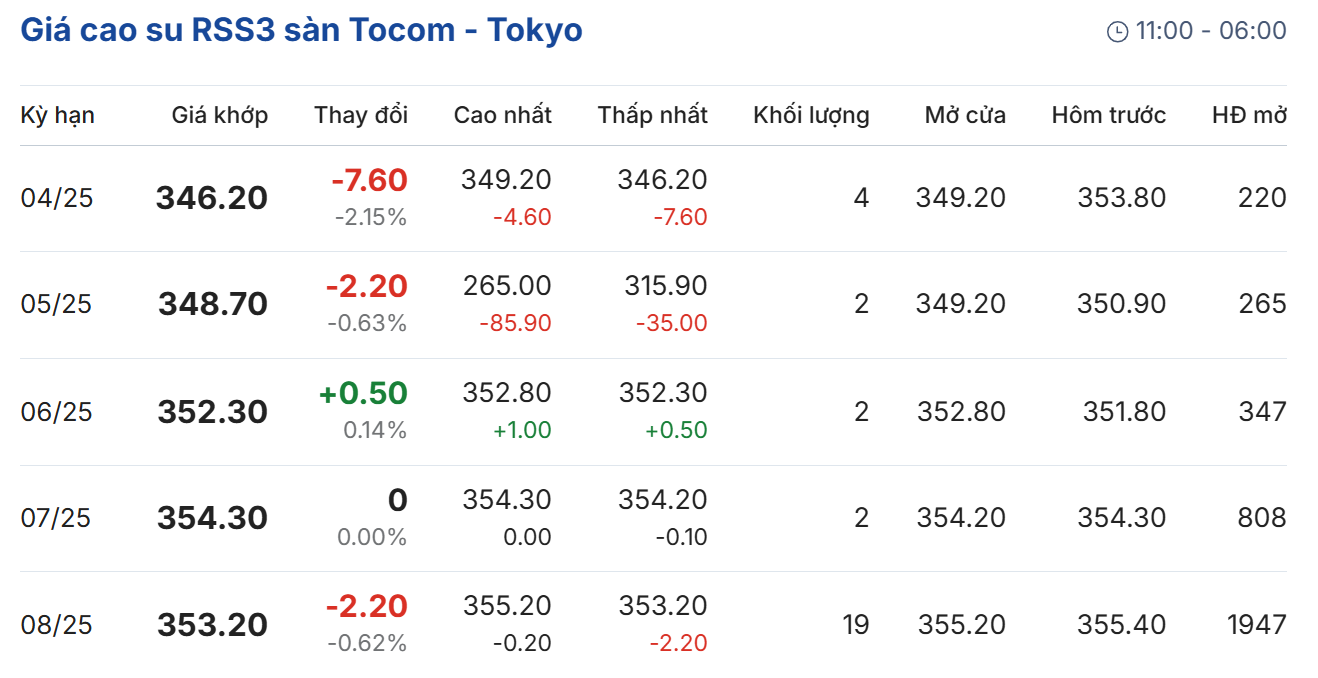
Task: Click the 1947 open interest value
Action: tap(1256, 625)
